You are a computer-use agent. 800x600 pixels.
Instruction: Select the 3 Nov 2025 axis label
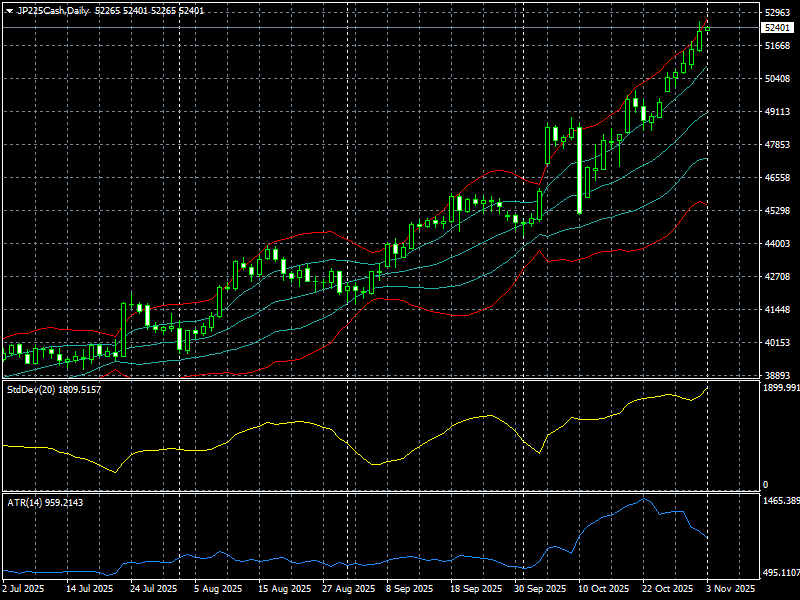click(729, 589)
